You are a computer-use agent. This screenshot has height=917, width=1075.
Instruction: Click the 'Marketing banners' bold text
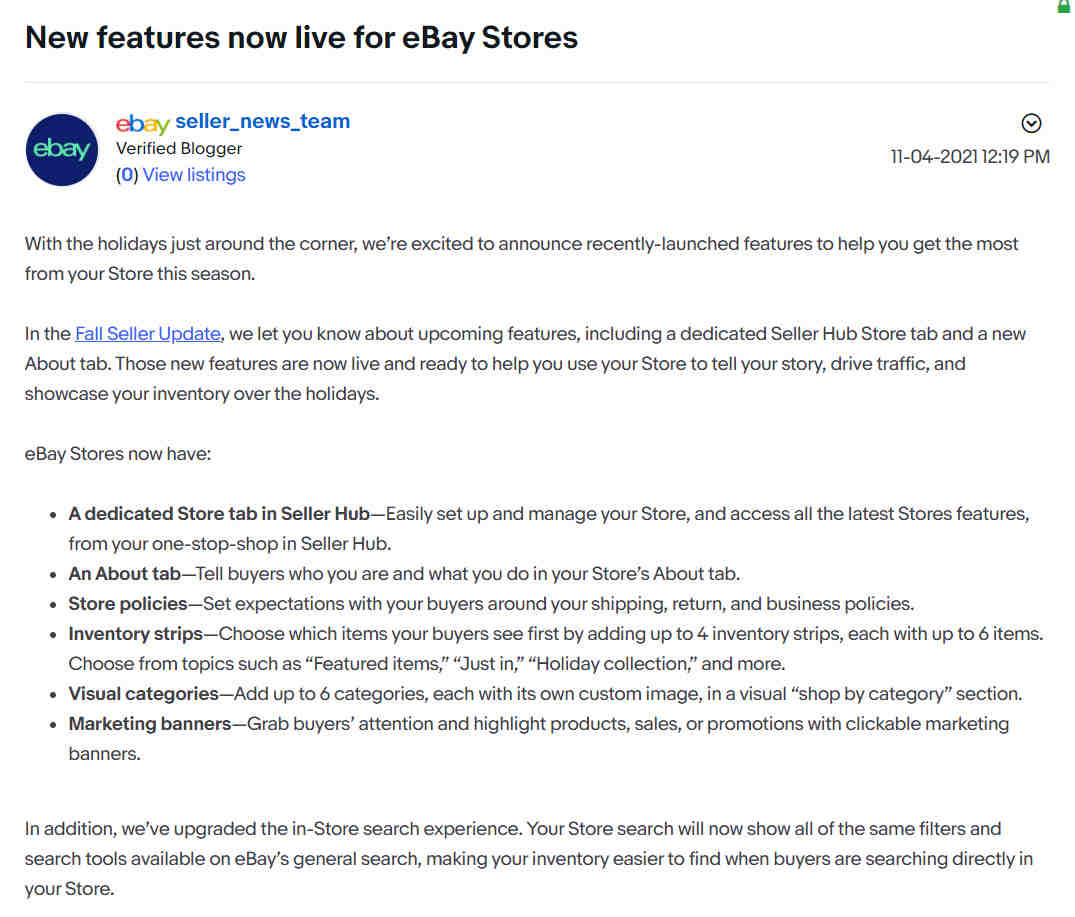point(149,724)
